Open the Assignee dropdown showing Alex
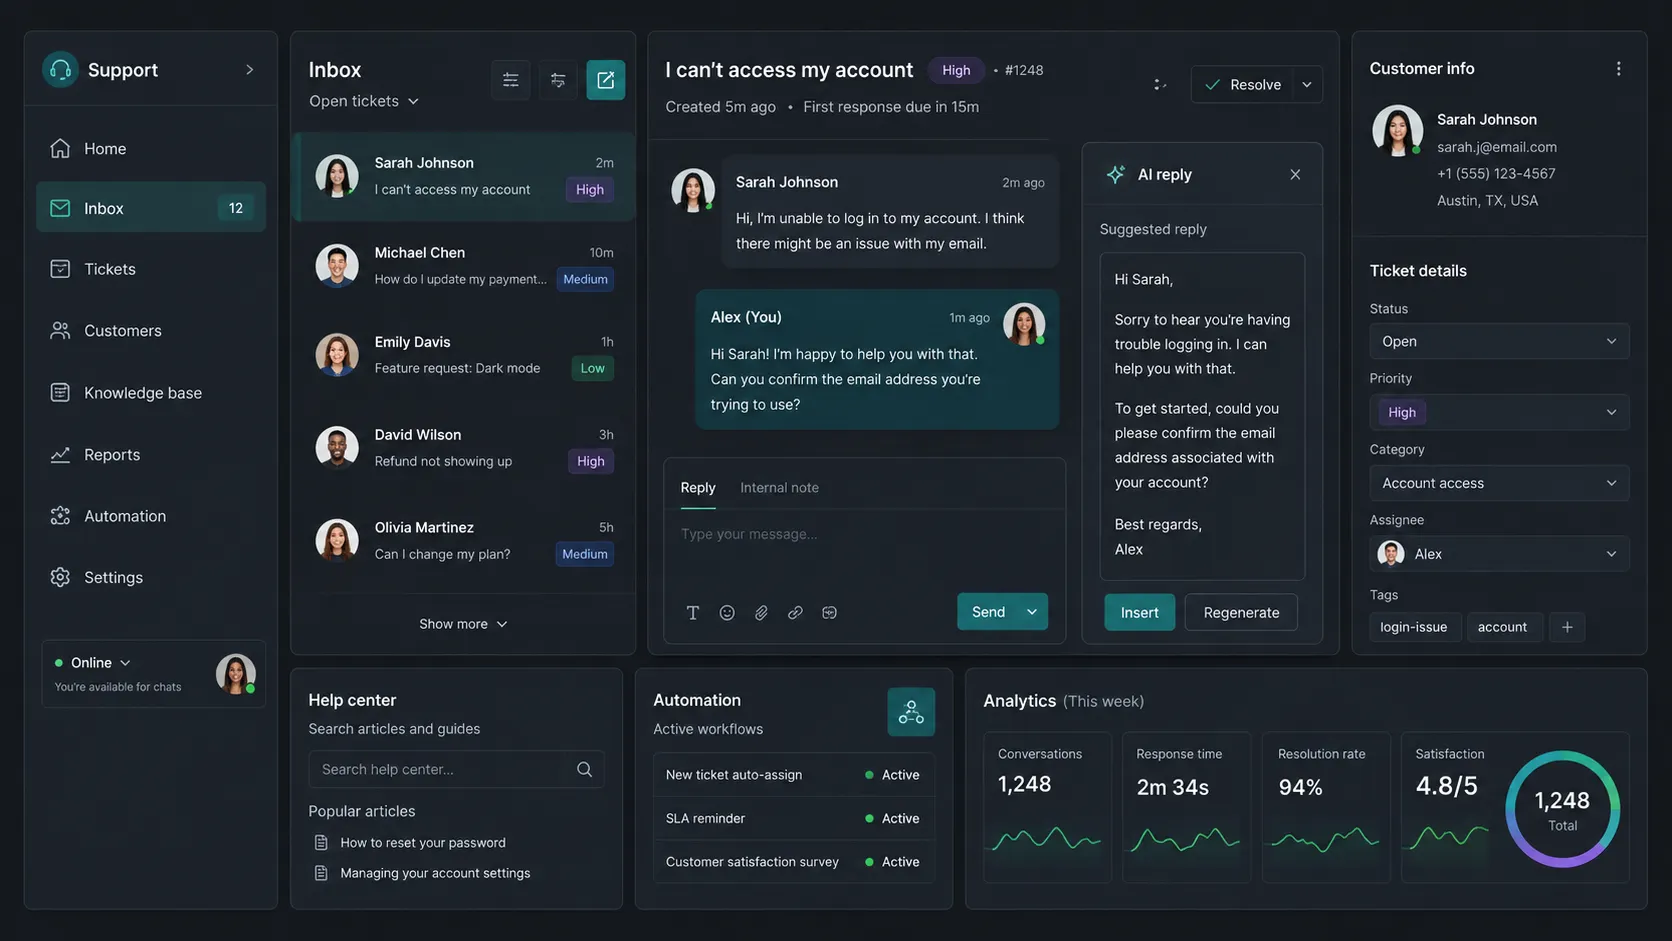Screen dimensions: 1672x941 coord(1499,554)
